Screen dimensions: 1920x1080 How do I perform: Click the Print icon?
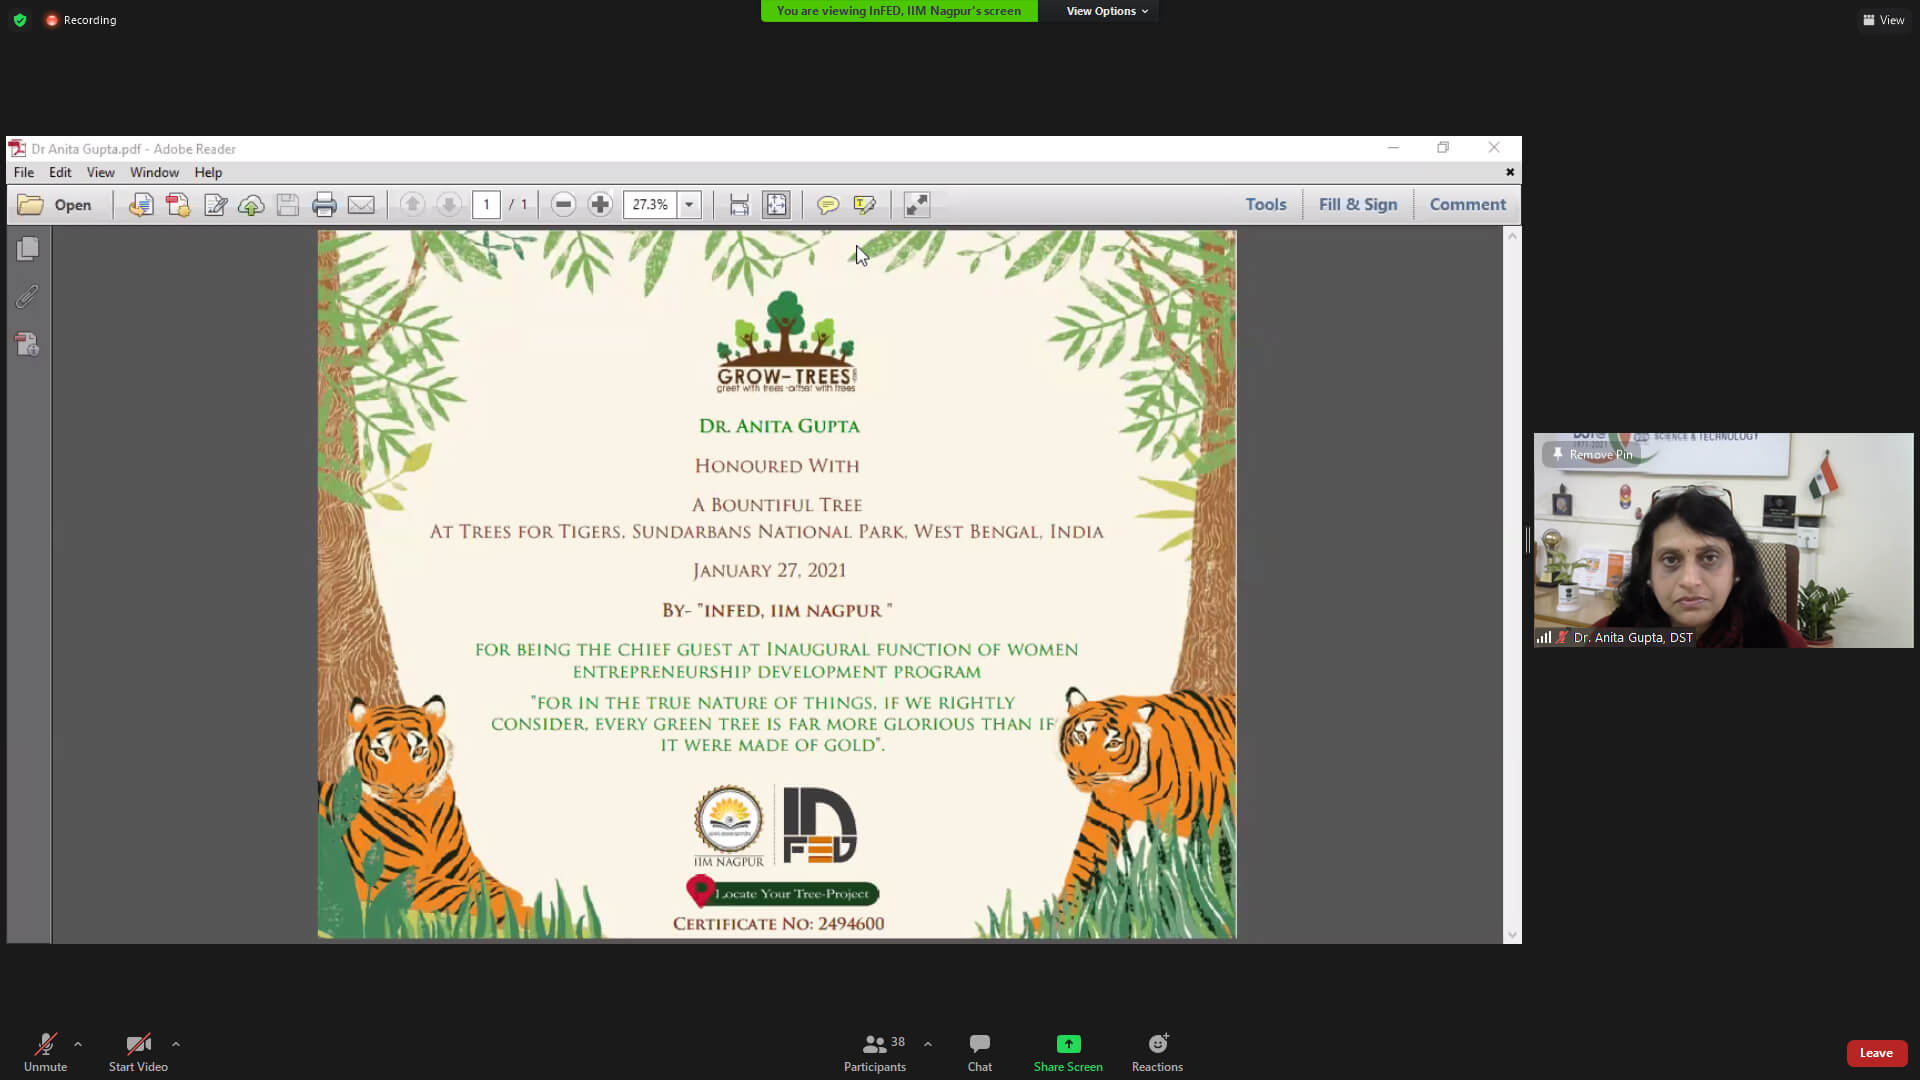click(x=324, y=205)
